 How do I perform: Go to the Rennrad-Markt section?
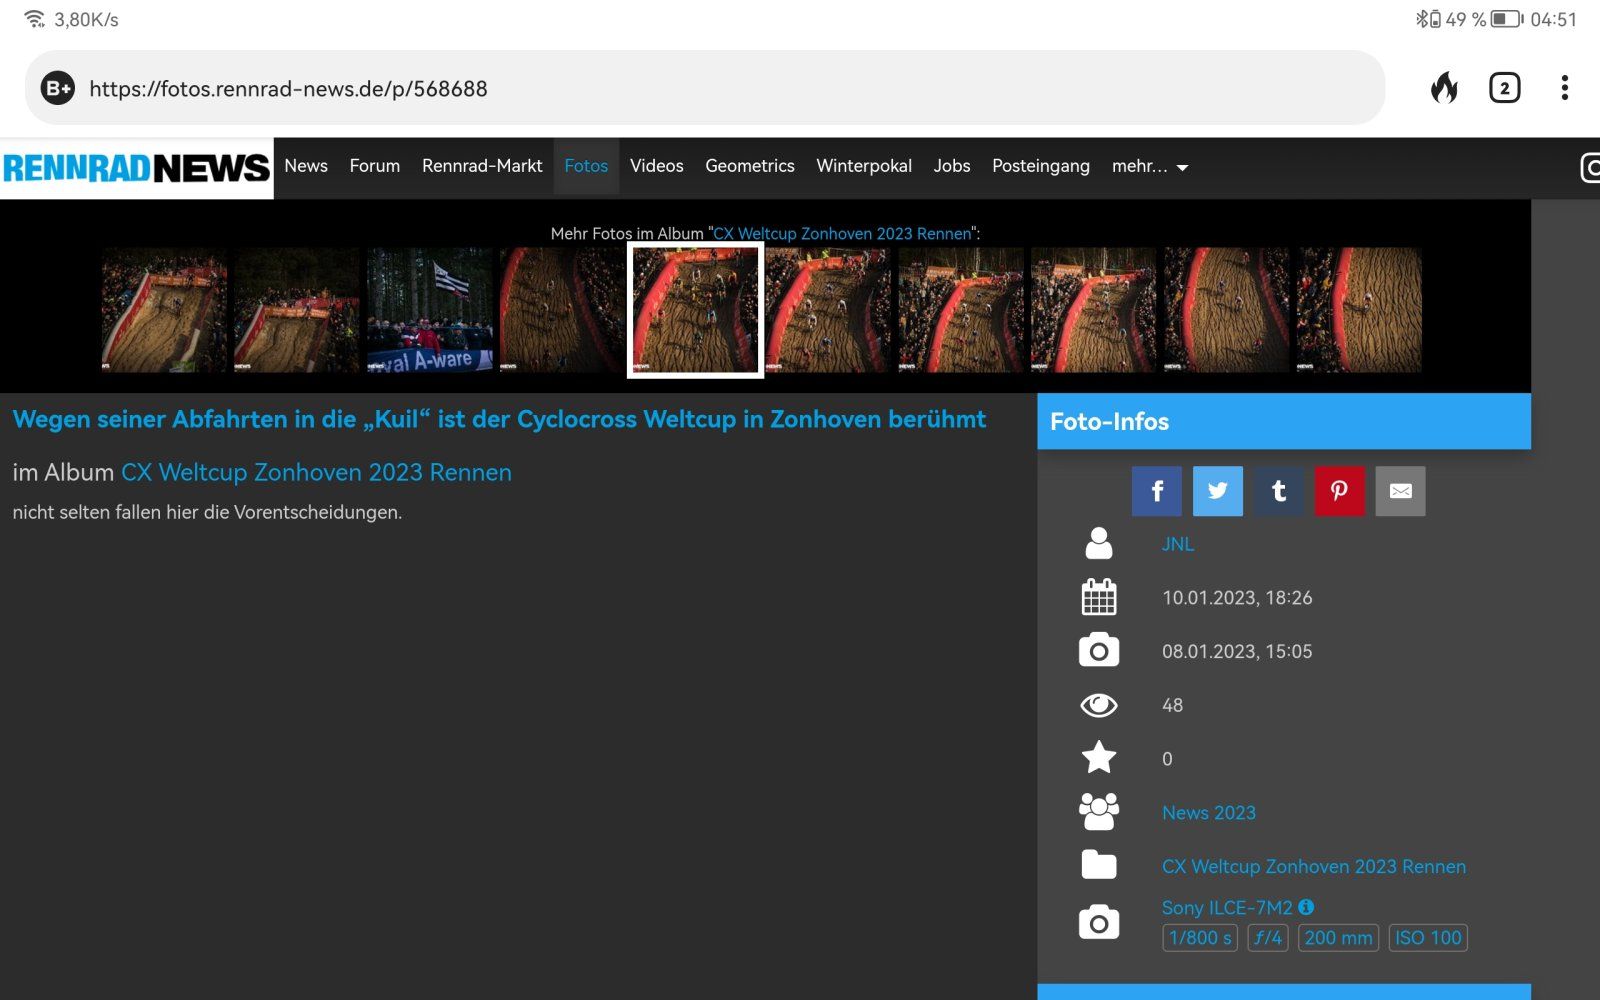[482, 166]
